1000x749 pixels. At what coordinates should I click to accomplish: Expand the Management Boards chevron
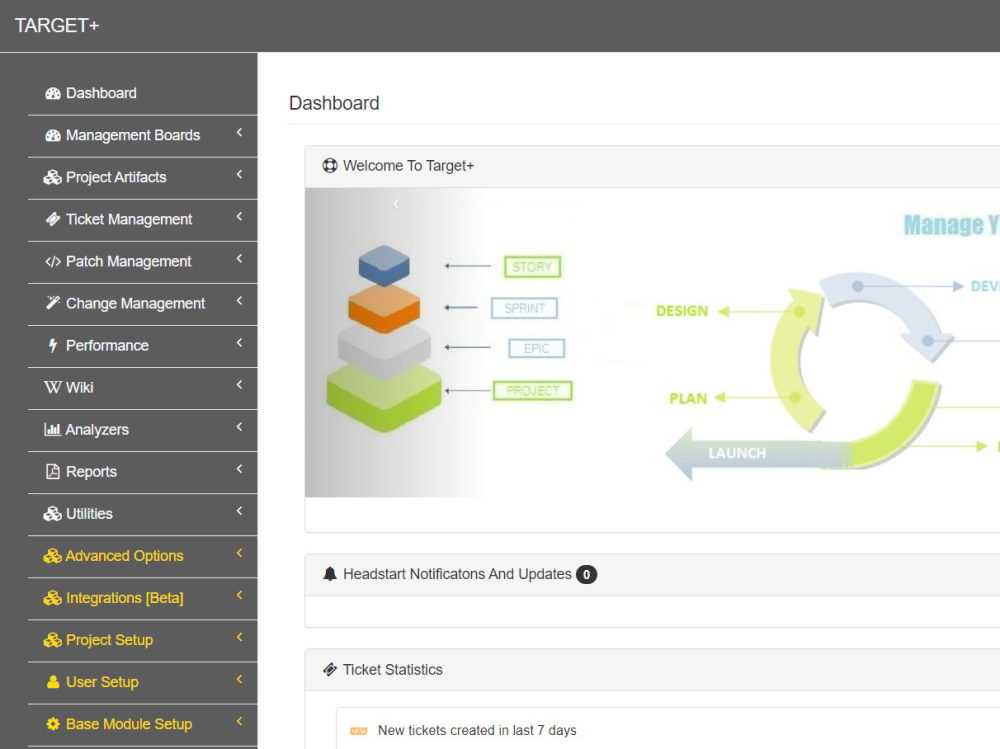(x=240, y=133)
